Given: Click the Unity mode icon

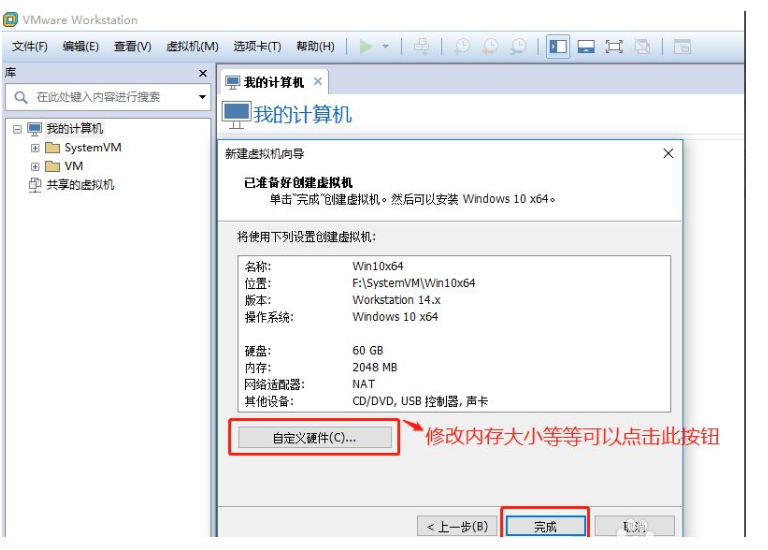Looking at the screenshot, I should click(642, 47).
